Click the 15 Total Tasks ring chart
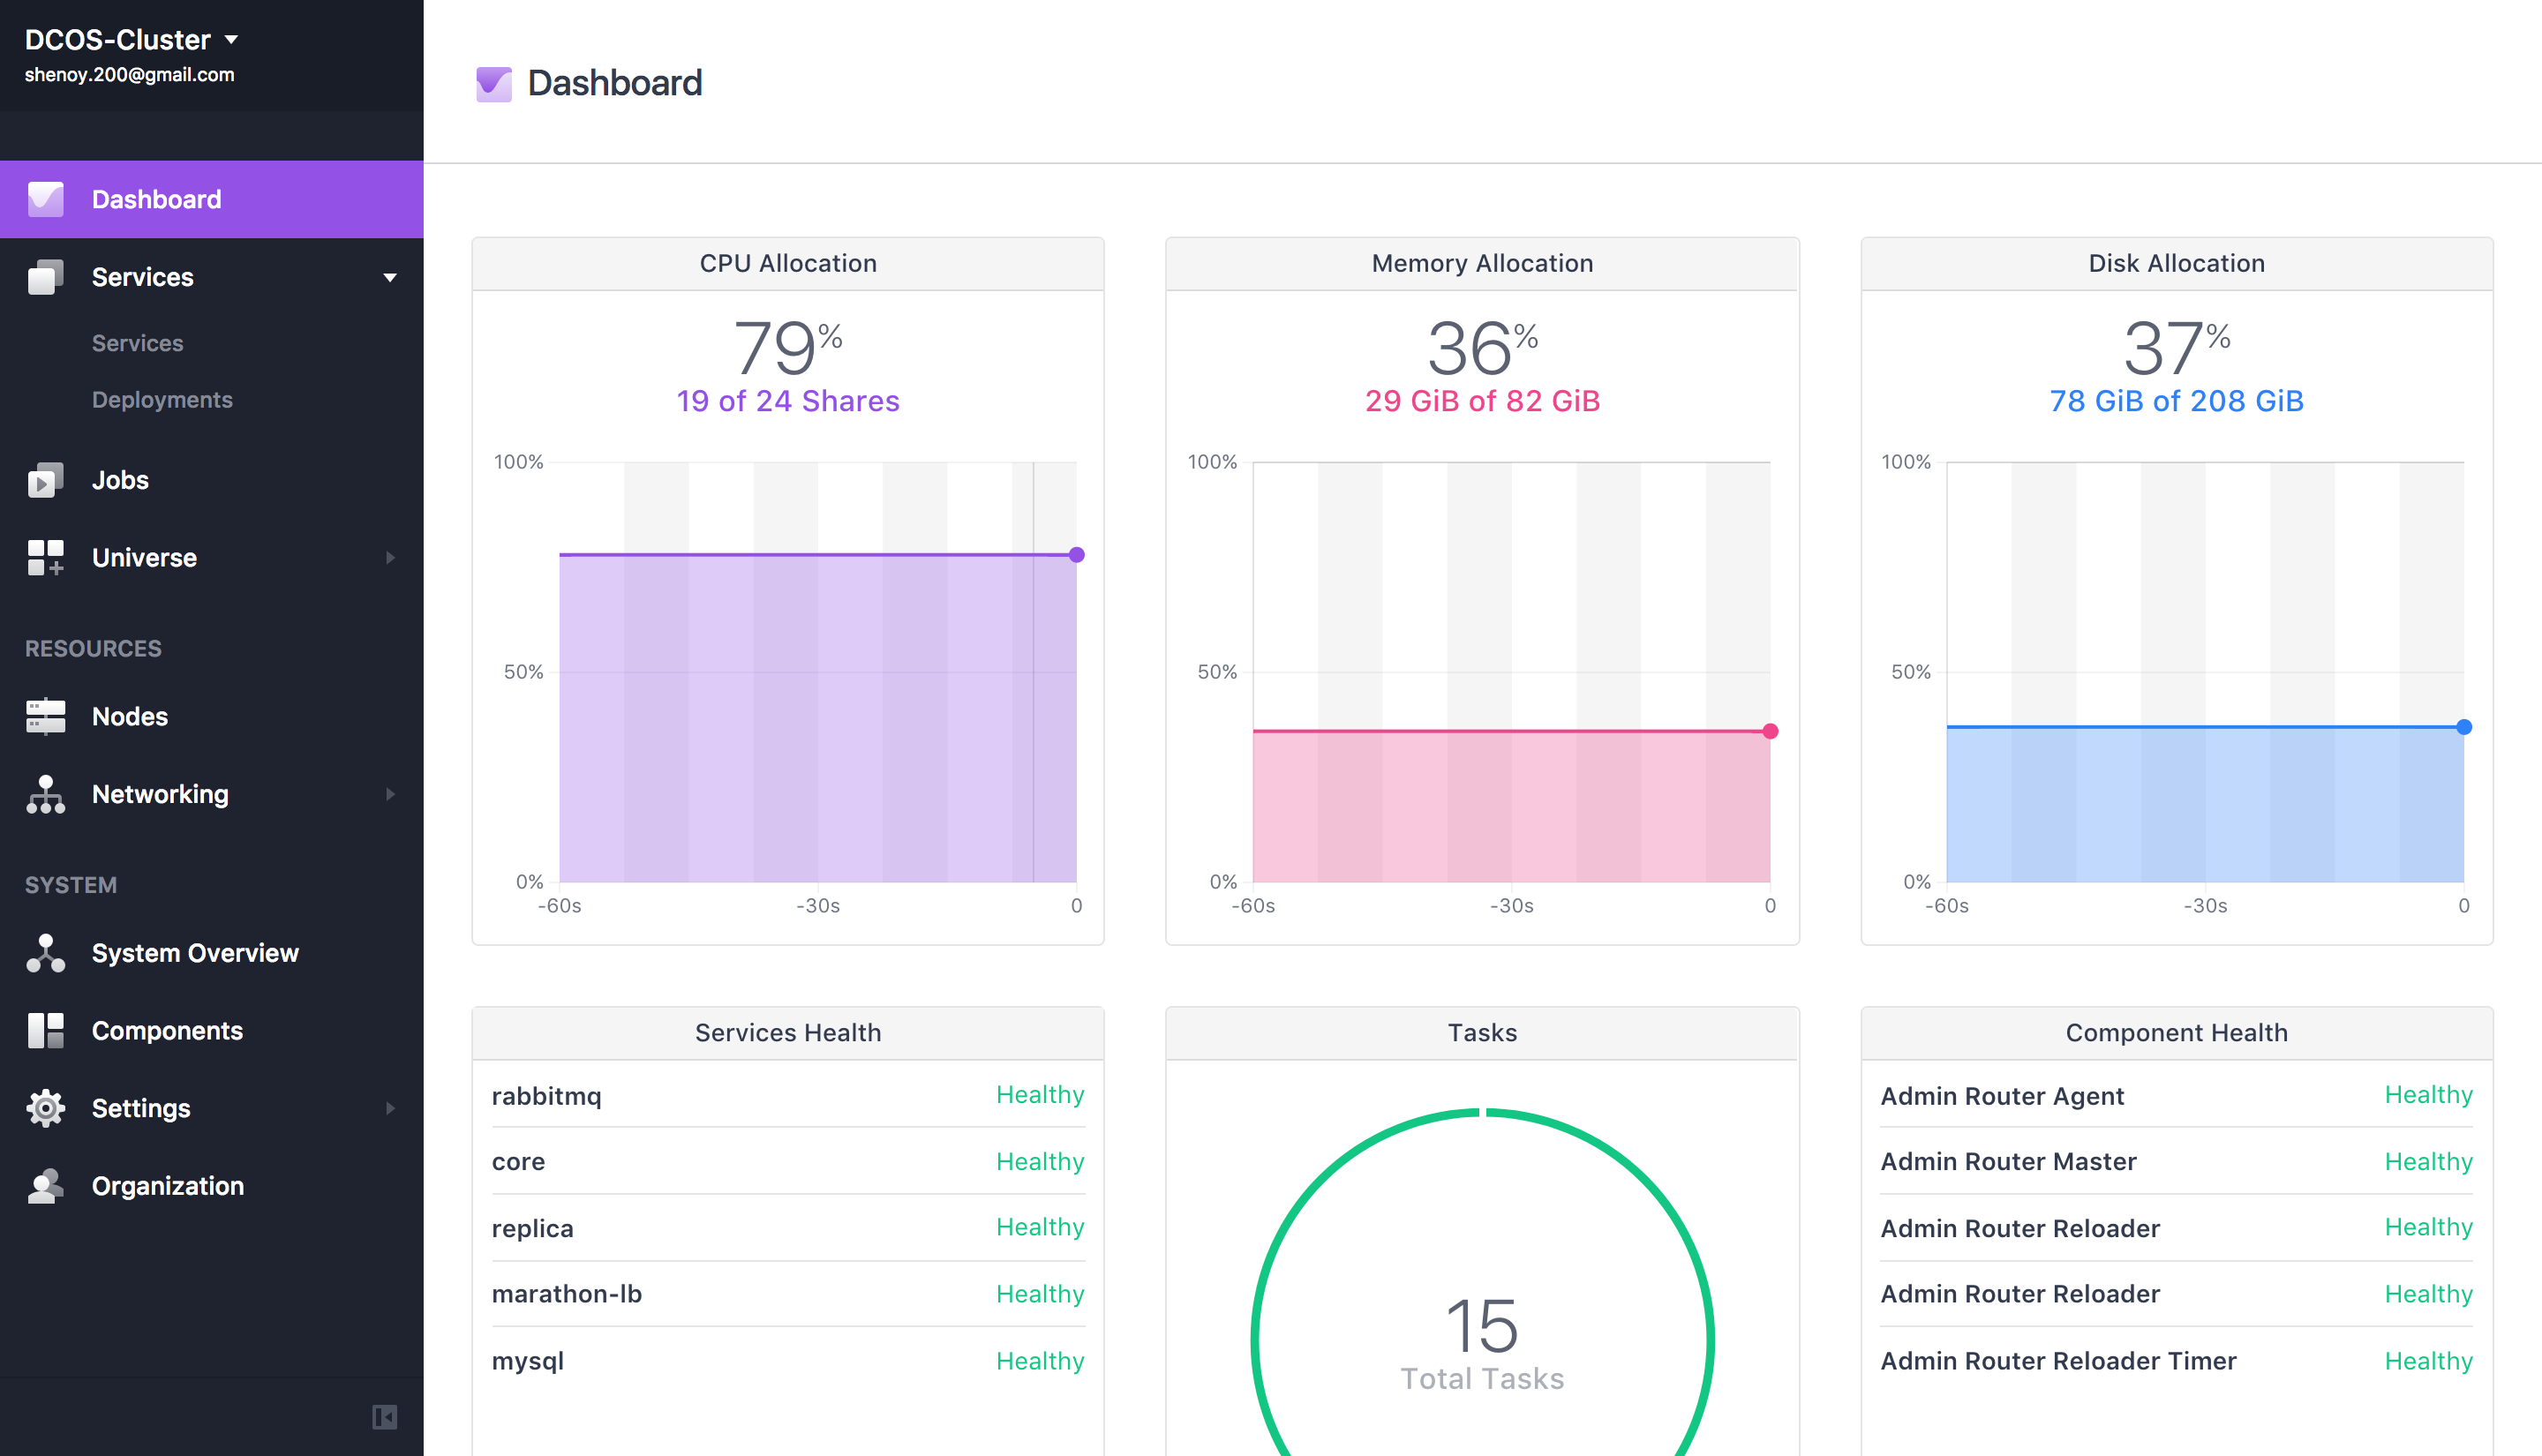Image resolution: width=2542 pixels, height=1456 pixels. [x=1482, y=1340]
